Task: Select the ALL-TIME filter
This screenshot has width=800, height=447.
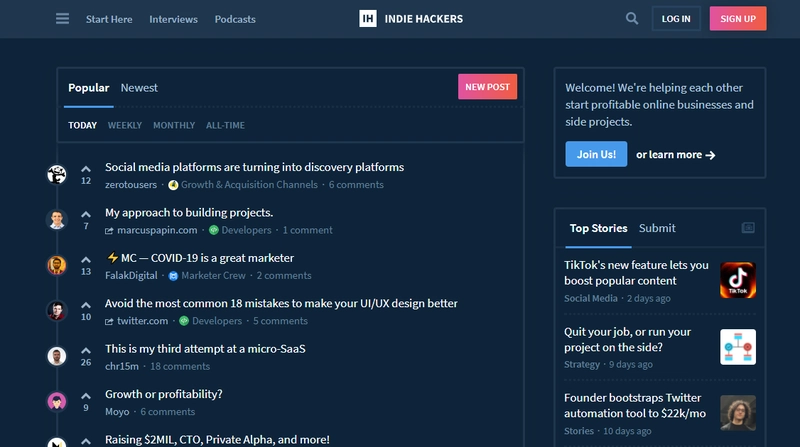Action: [226, 126]
